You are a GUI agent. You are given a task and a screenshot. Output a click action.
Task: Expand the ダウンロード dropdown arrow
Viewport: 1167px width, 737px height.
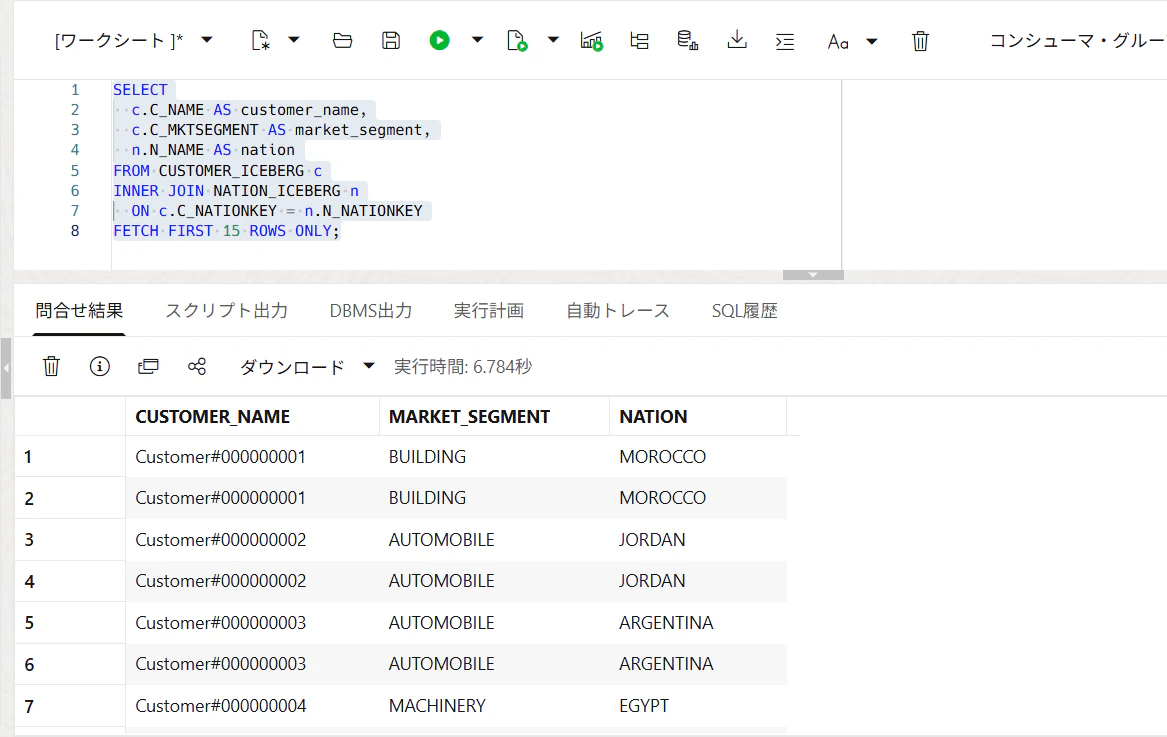368,366
